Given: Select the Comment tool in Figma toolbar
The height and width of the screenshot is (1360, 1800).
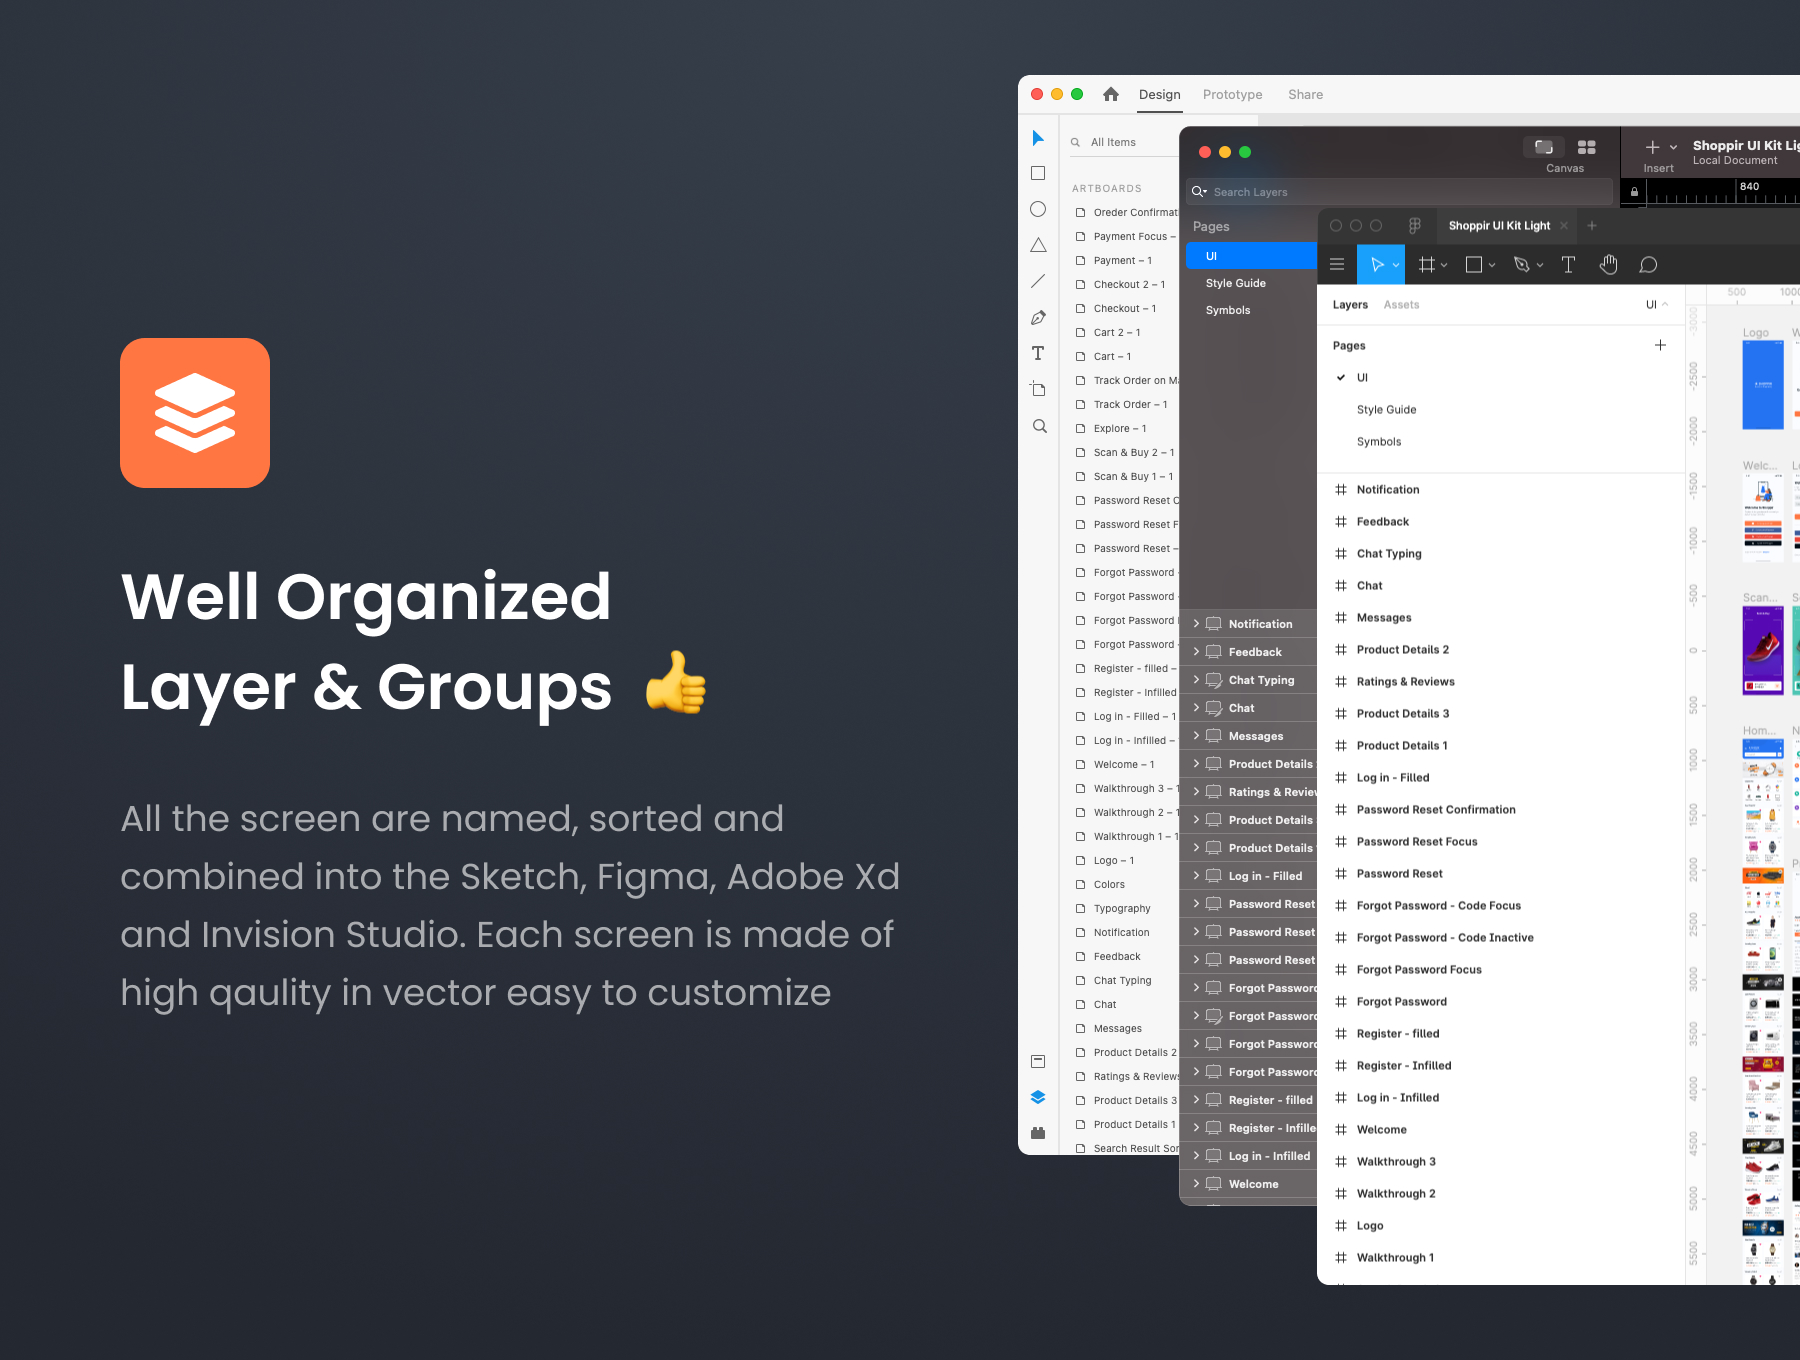Looking at the screenshot, I should click(1648, 265).
